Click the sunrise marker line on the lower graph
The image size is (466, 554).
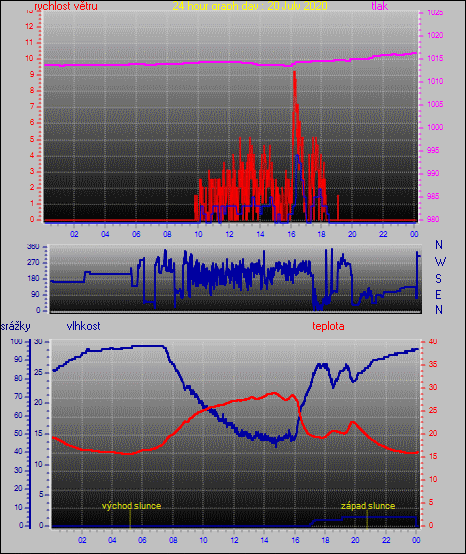pyautogui.click(x=130, y=518)
